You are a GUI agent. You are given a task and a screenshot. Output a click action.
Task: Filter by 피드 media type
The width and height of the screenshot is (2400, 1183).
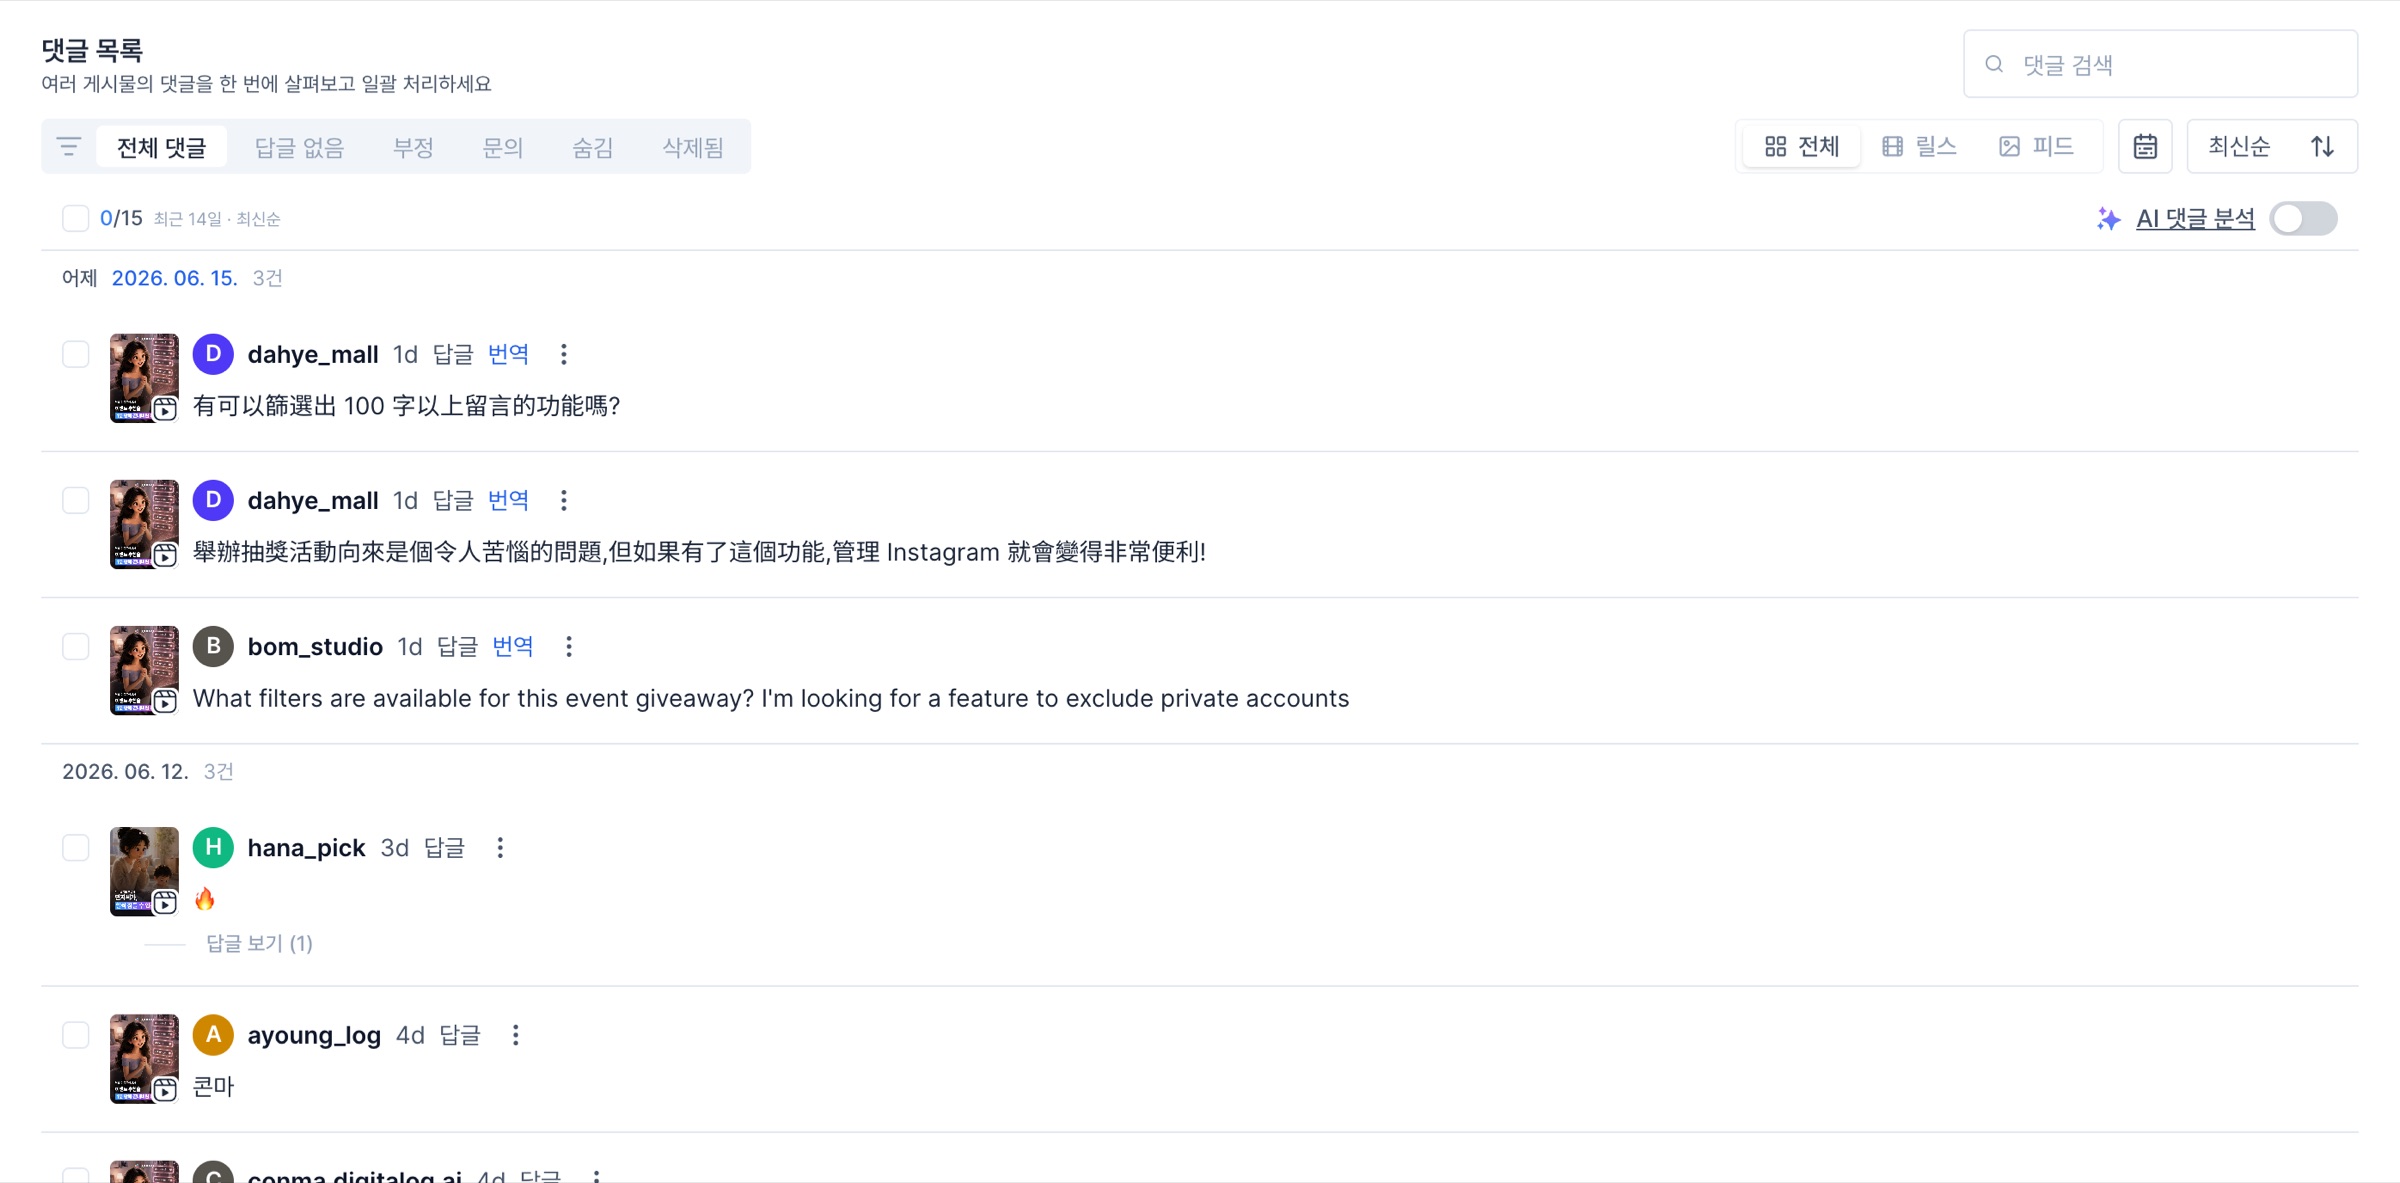[2037, 147]
